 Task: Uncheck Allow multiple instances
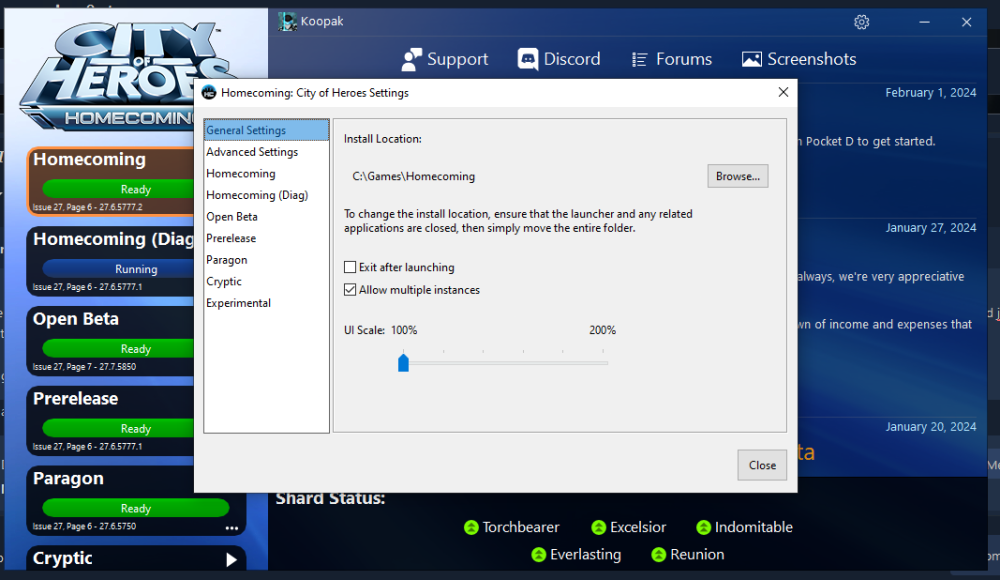coord(350,290)
